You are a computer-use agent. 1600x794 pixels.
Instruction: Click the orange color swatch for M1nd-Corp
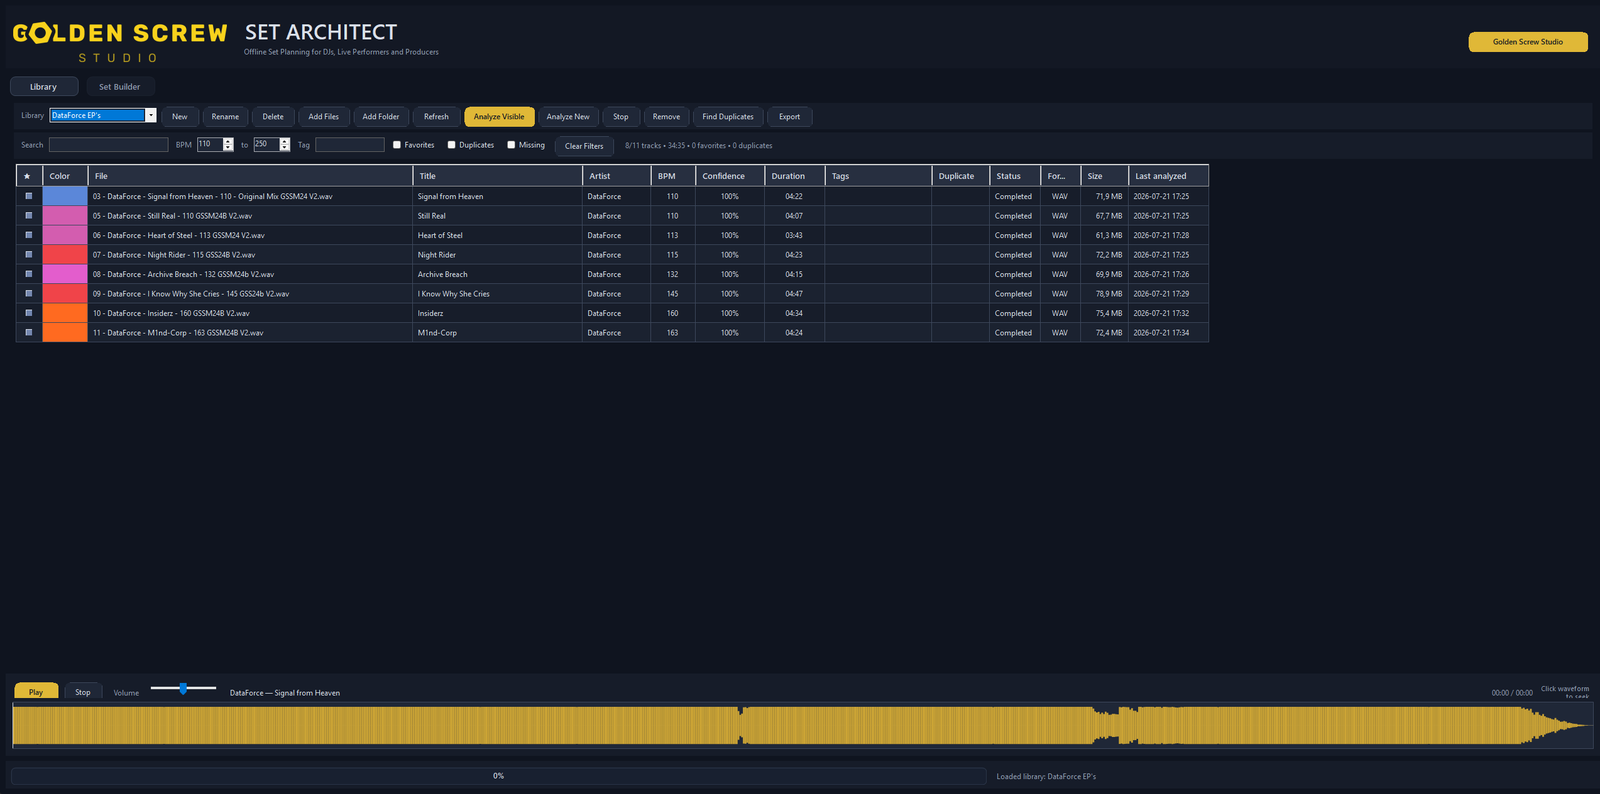[65, 333]
